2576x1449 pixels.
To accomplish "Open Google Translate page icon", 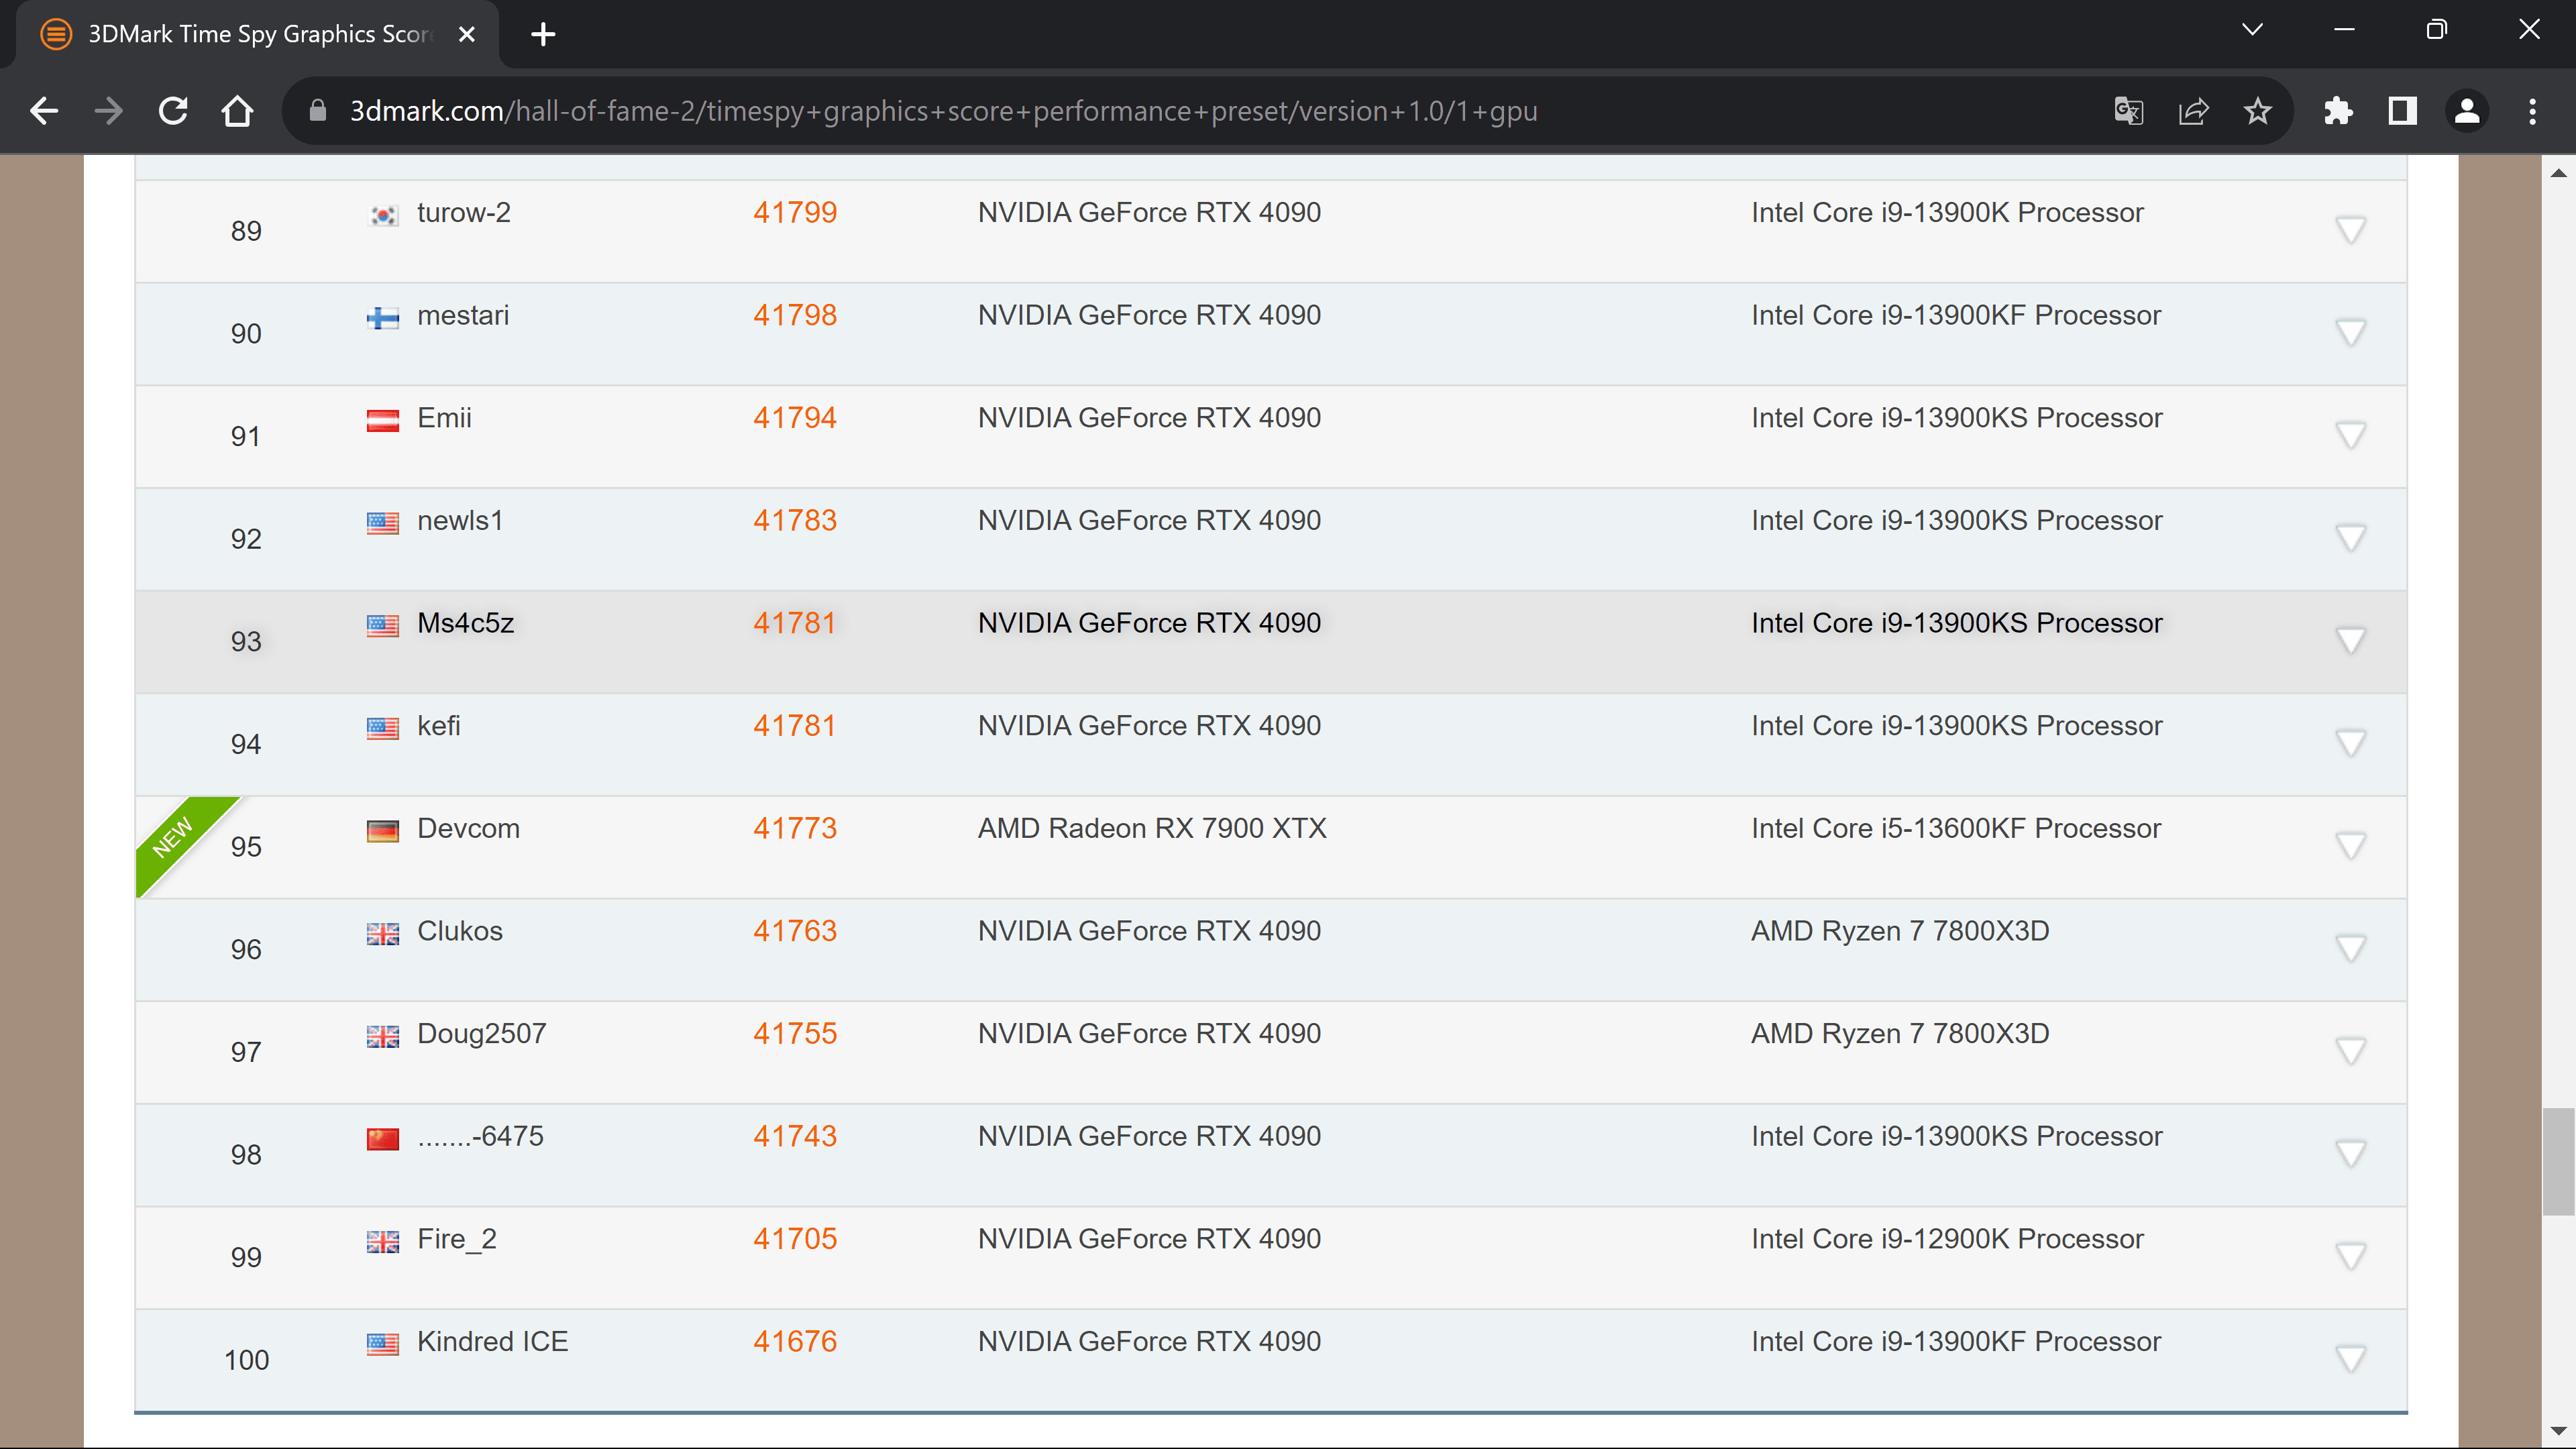I will (x=2128, y=111).
